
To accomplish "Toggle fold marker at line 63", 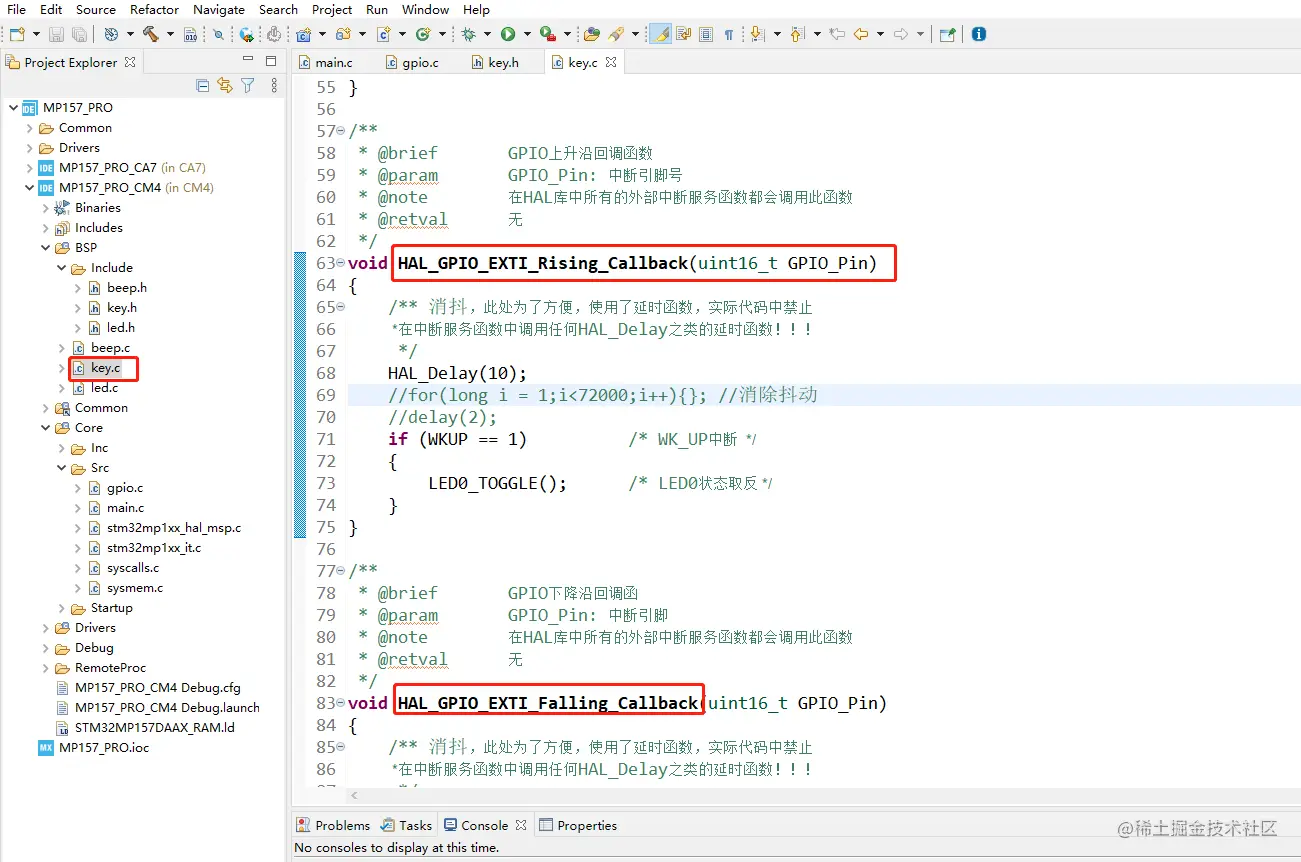I will point(340,264).
